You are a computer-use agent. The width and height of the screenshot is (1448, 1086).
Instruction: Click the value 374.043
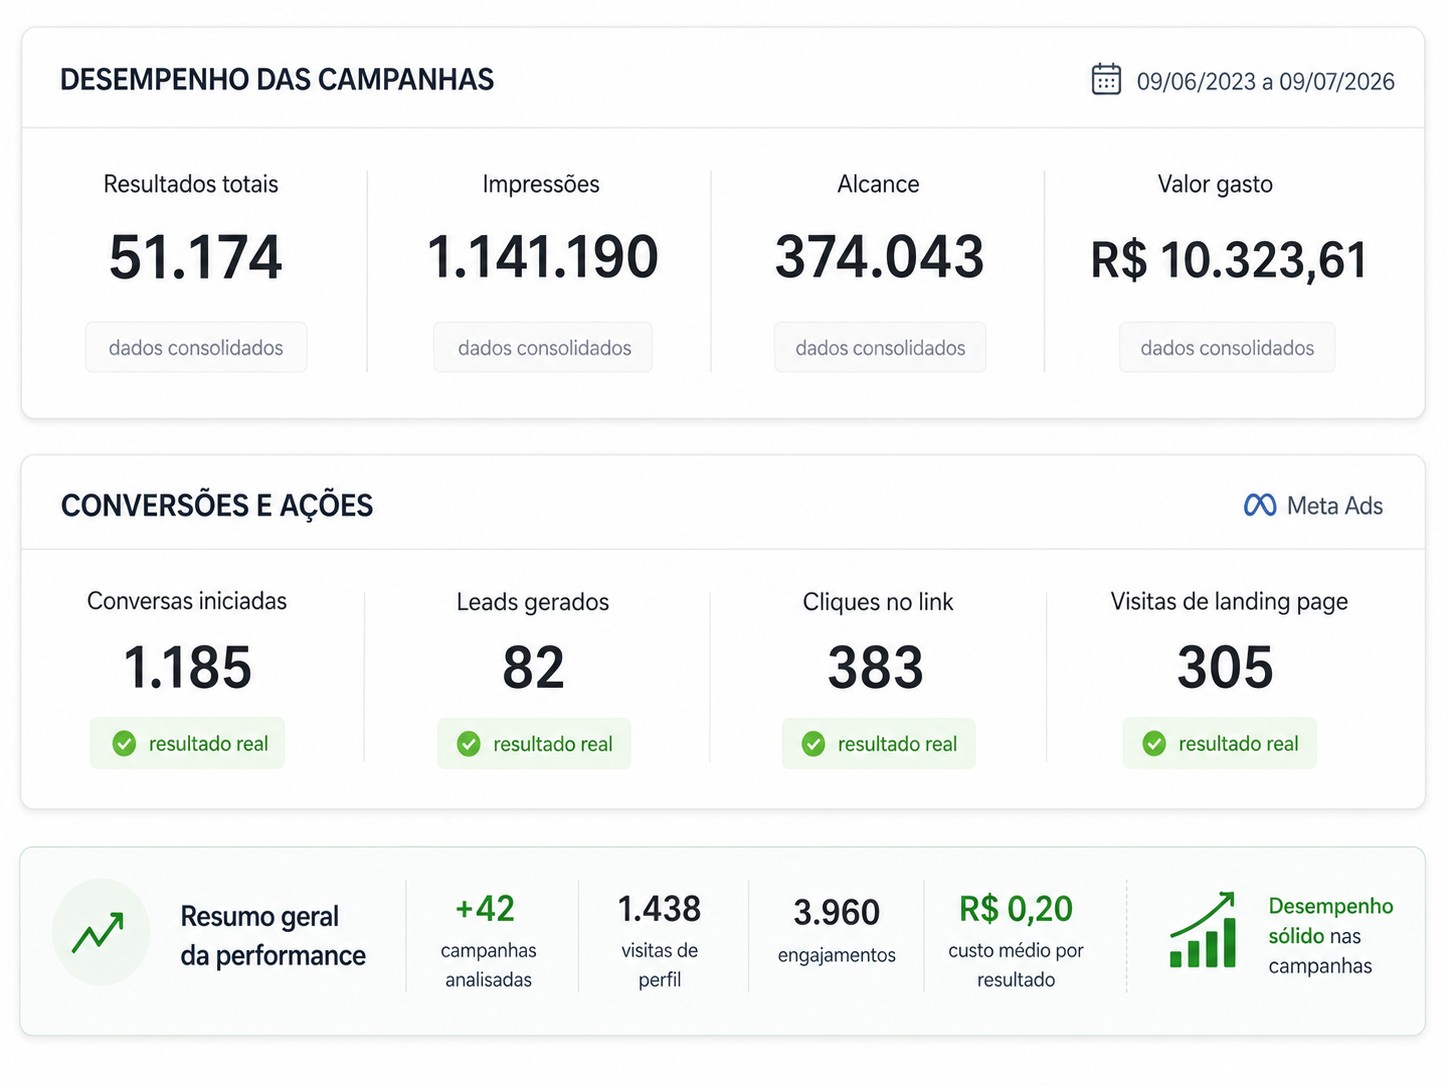(x=880, y=257)
